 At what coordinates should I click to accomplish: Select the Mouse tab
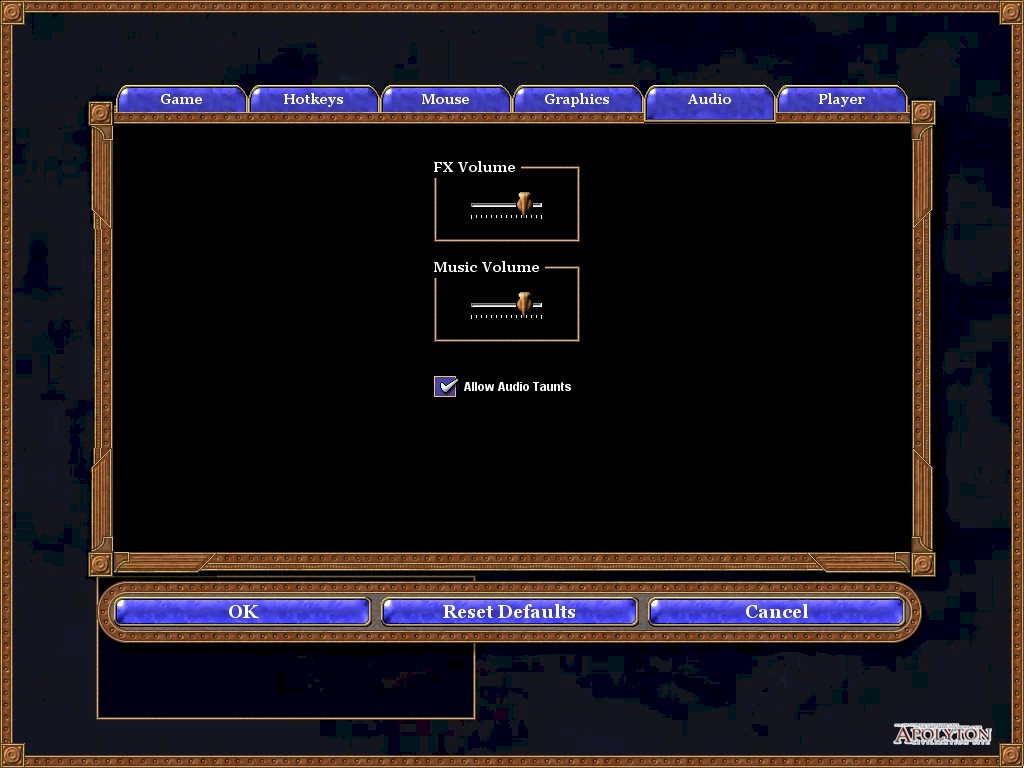click(445, 99)
